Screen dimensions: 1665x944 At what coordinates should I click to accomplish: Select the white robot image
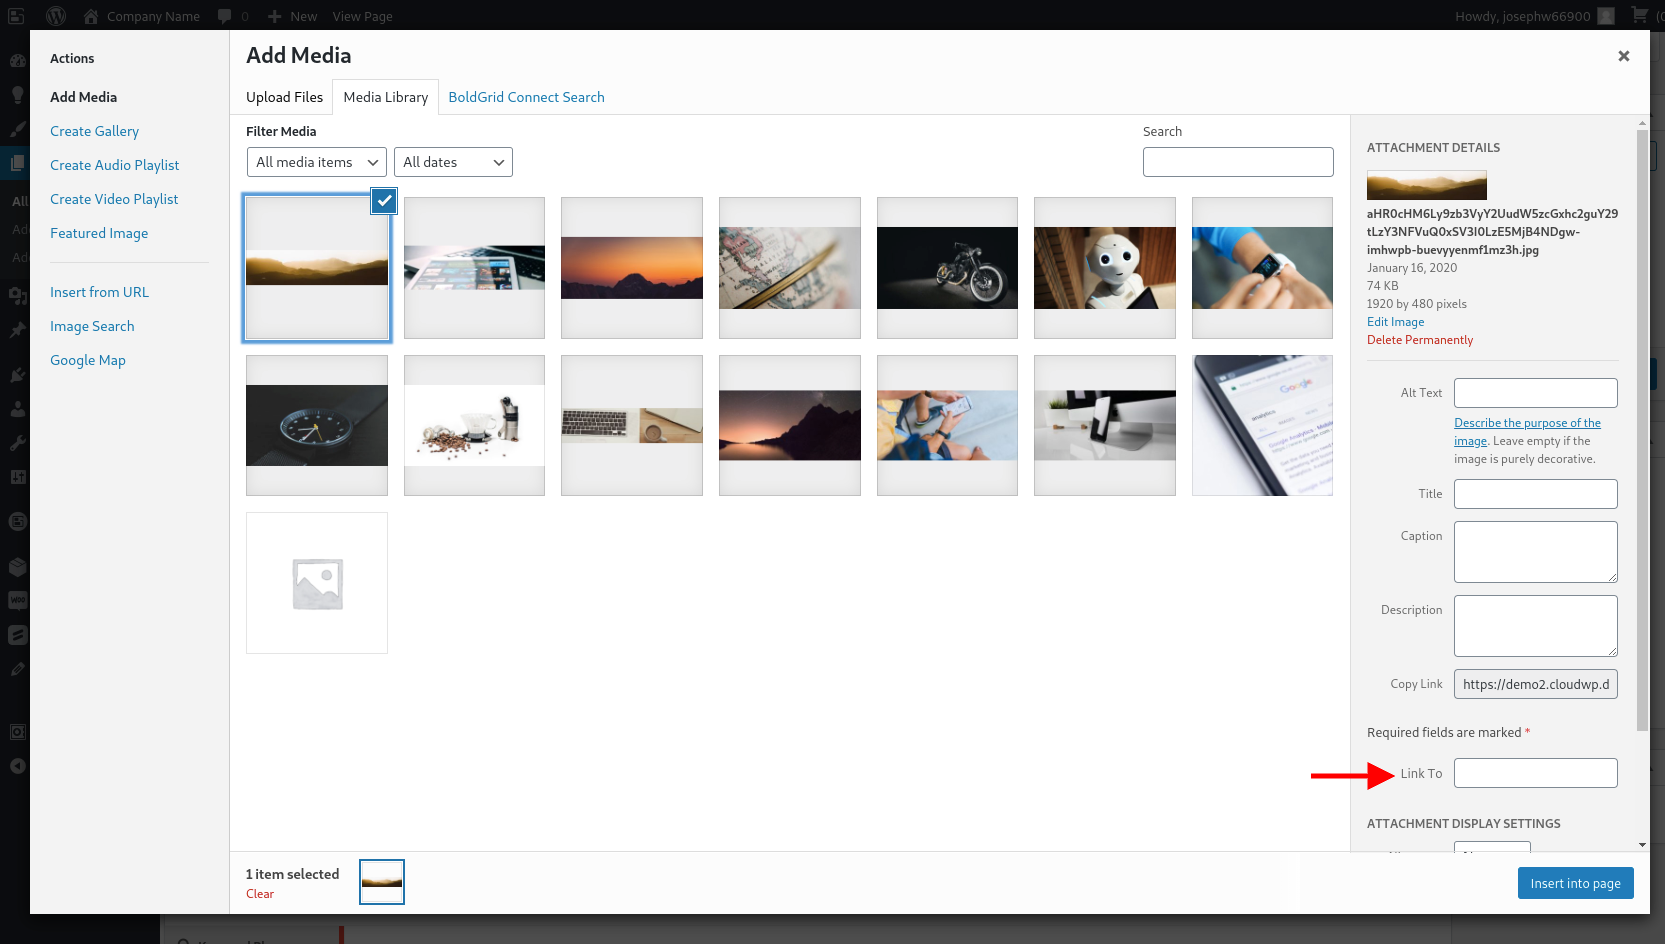click(1104, 268)
